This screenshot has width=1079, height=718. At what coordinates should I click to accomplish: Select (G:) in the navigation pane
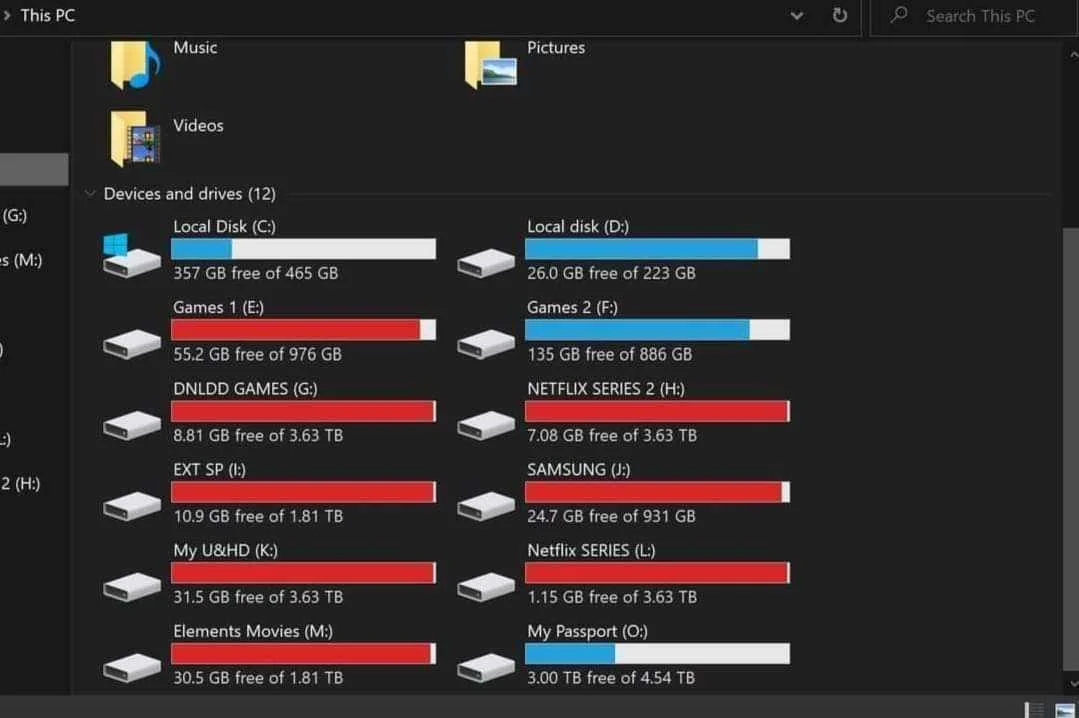(14, 215)
